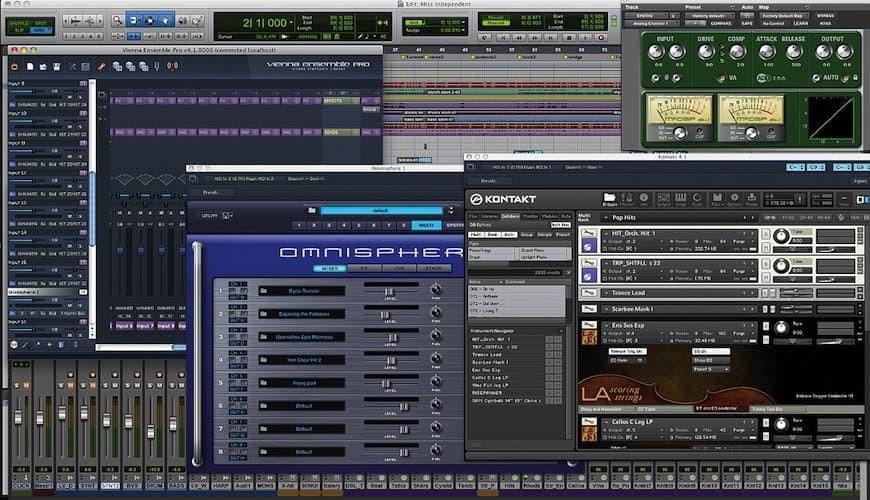
Task: Click Kontakt Purge icon
Action: coord(752,199)
